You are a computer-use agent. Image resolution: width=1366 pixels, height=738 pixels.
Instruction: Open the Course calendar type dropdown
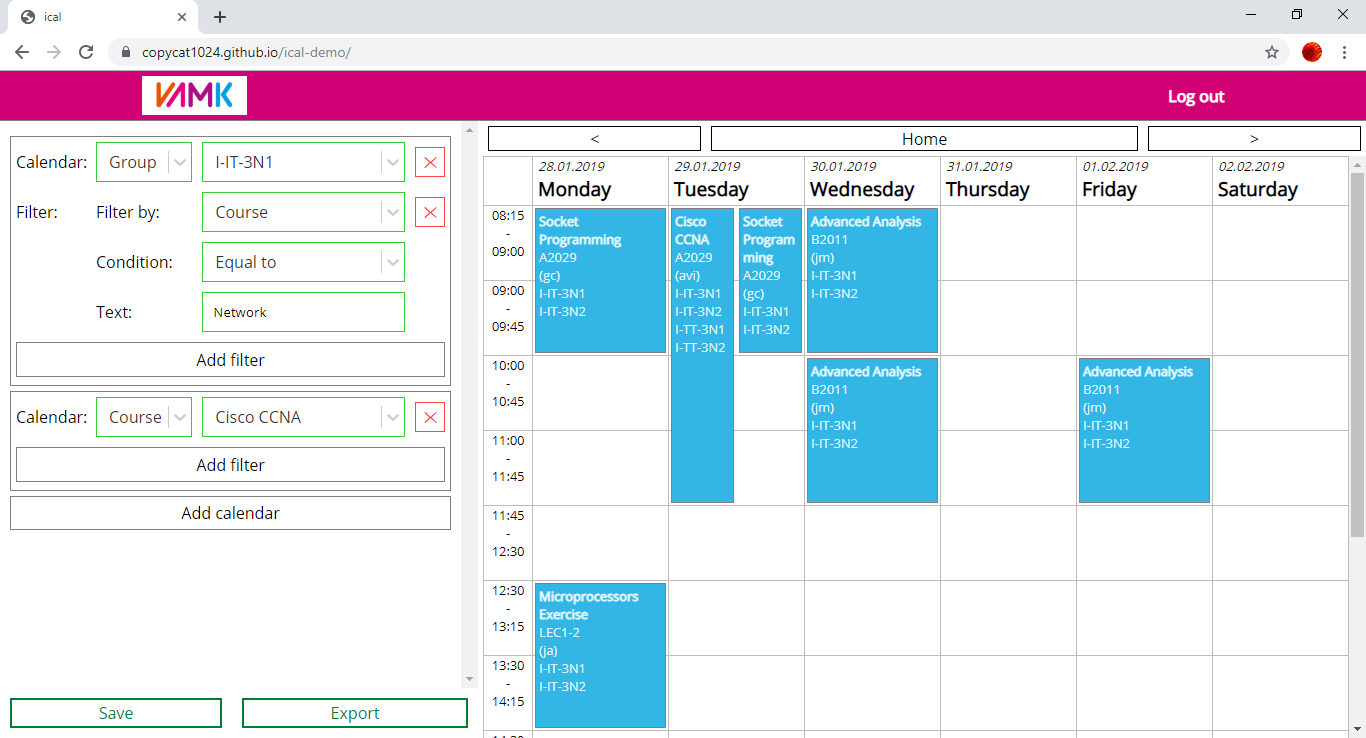click(x=144, y=417)
